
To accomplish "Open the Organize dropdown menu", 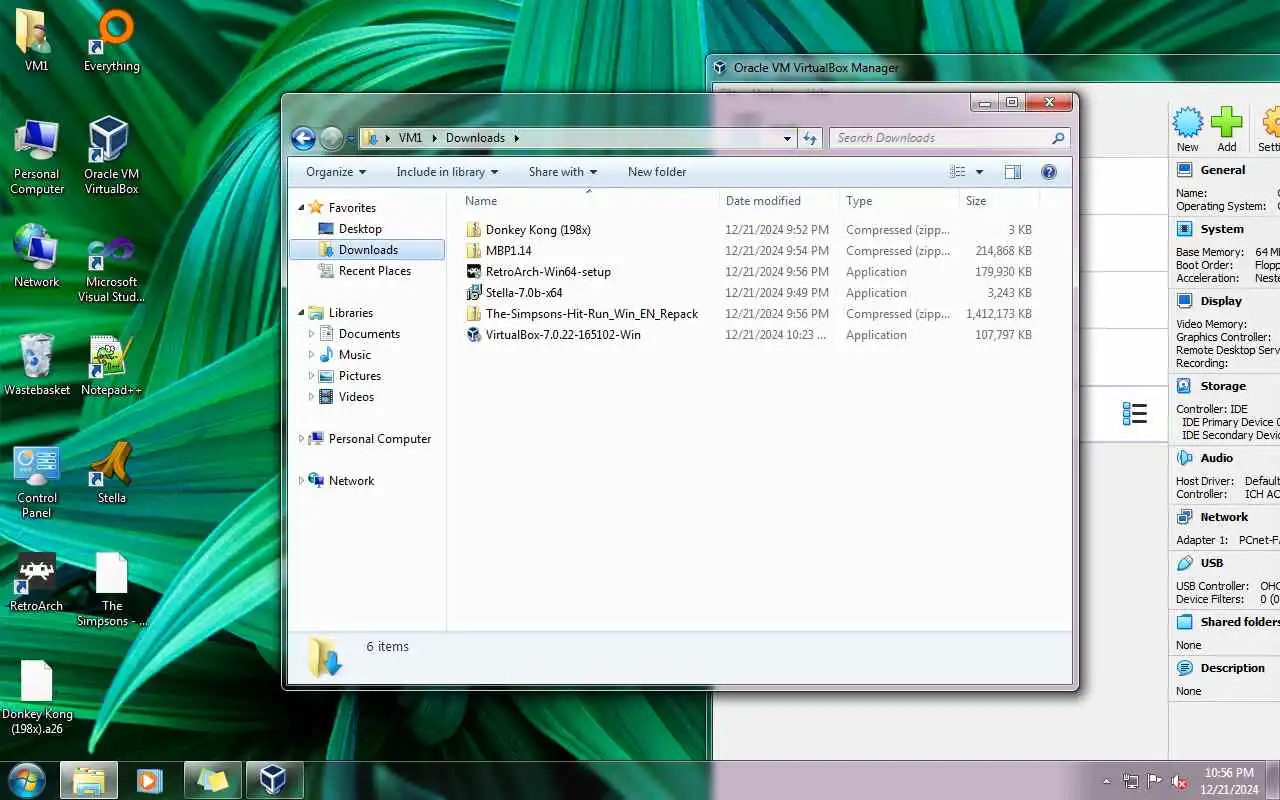I will click(336, 172).
